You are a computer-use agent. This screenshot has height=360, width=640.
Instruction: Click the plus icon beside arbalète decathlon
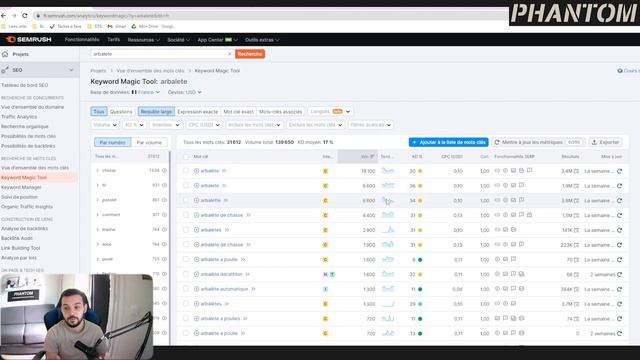tap(196, 274)
